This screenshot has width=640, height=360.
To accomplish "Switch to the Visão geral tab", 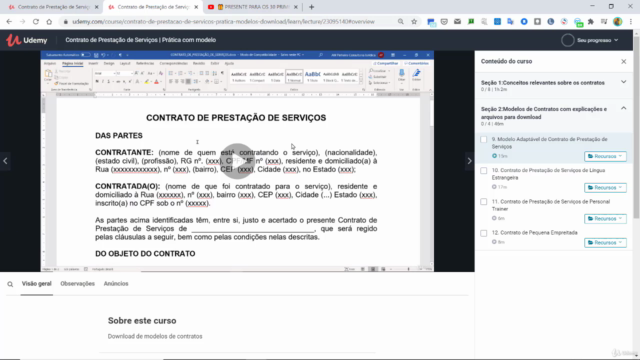I will tap(37, 284).
